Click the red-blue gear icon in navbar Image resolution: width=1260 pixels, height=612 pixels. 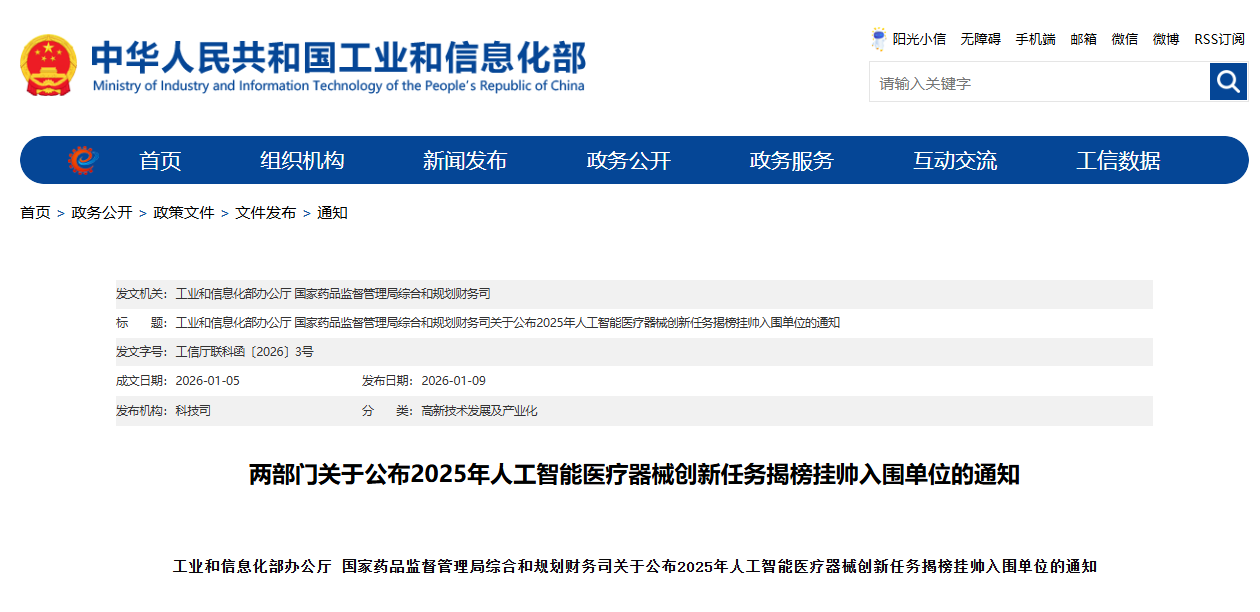click(83, 160)
